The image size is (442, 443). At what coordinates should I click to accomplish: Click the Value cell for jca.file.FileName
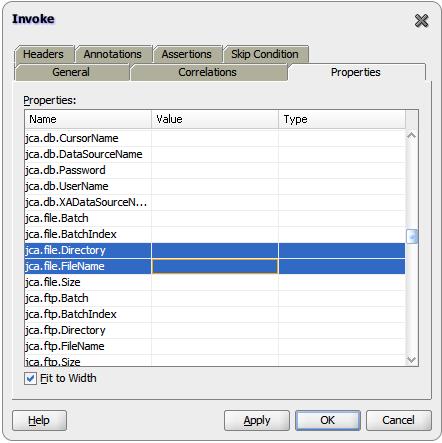215,266
